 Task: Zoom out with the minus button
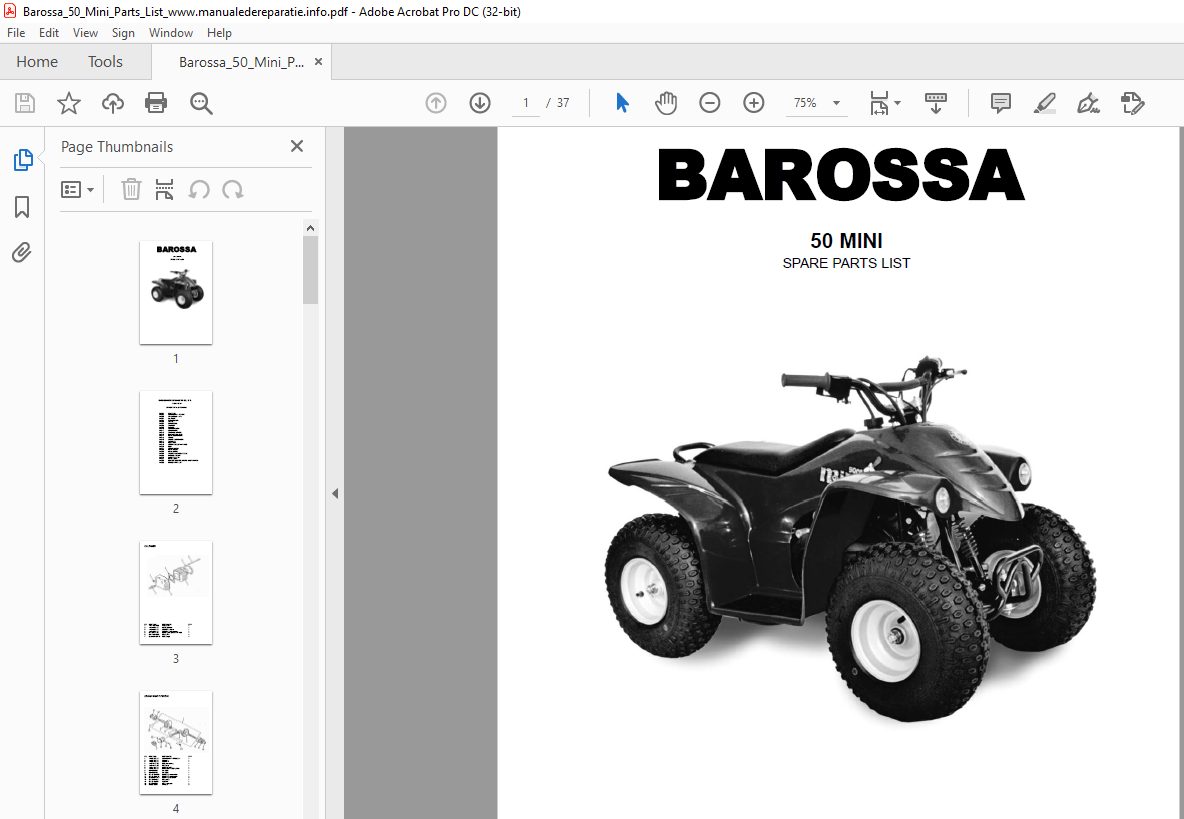click(710, 103)
